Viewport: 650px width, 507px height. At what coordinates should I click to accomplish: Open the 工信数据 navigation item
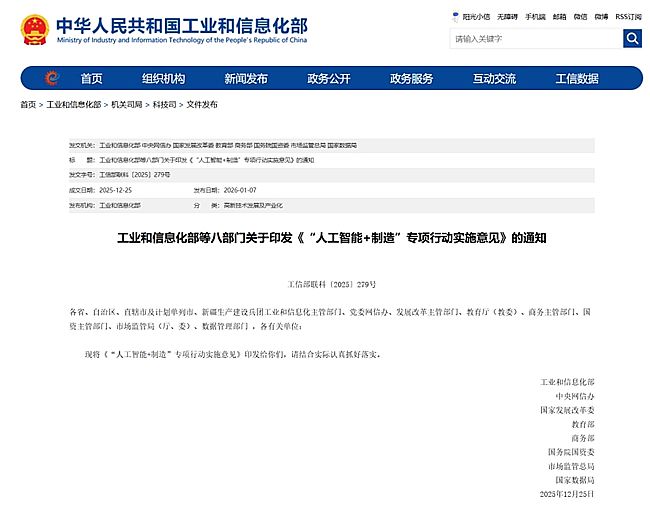click(x=577, y=78)
